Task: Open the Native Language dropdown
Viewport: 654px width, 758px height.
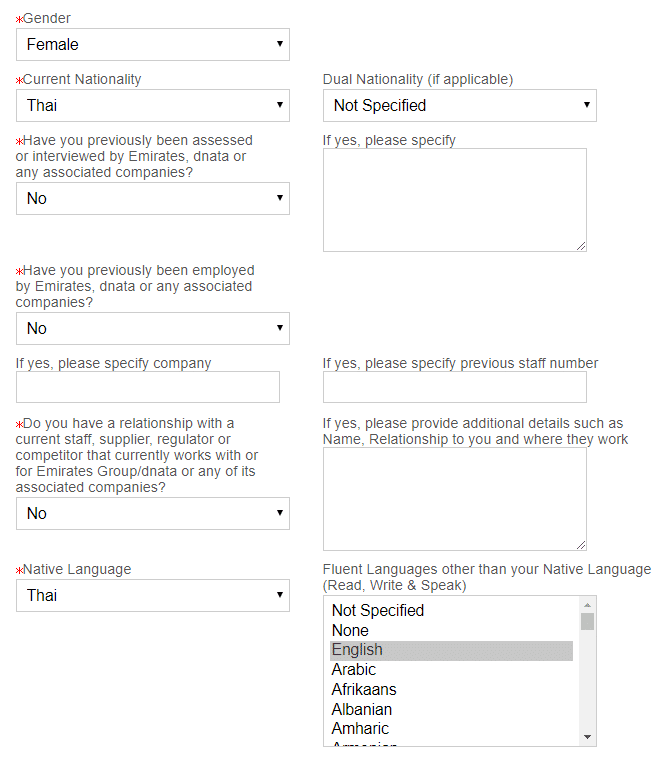Action: click(x=153, y=596)
